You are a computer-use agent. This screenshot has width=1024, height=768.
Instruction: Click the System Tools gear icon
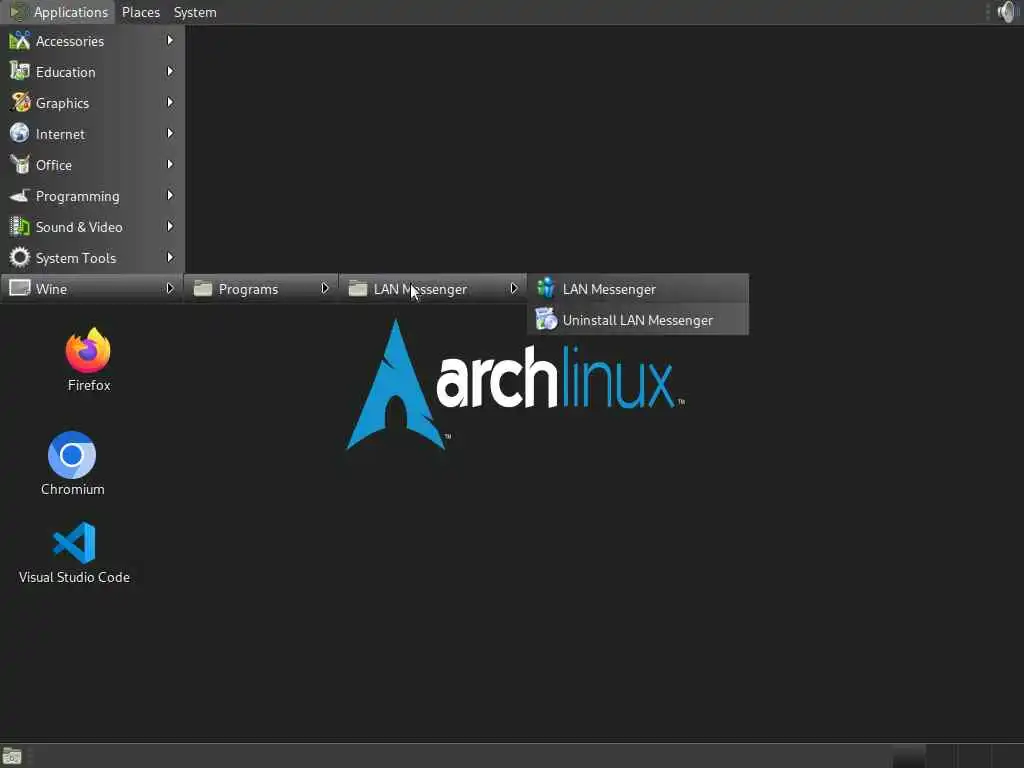point(20,258)
